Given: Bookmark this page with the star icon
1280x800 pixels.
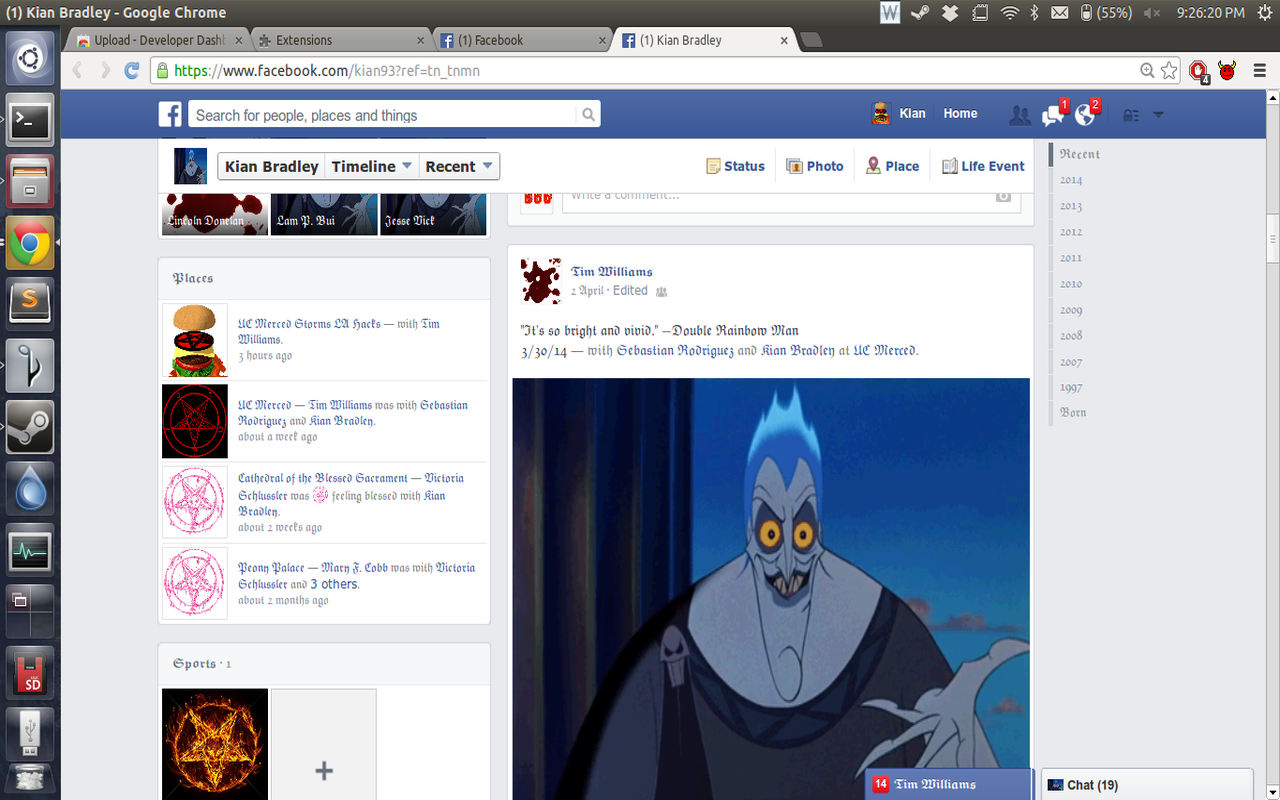Looking at the screenshot, I should click(x=1169, y=70).
